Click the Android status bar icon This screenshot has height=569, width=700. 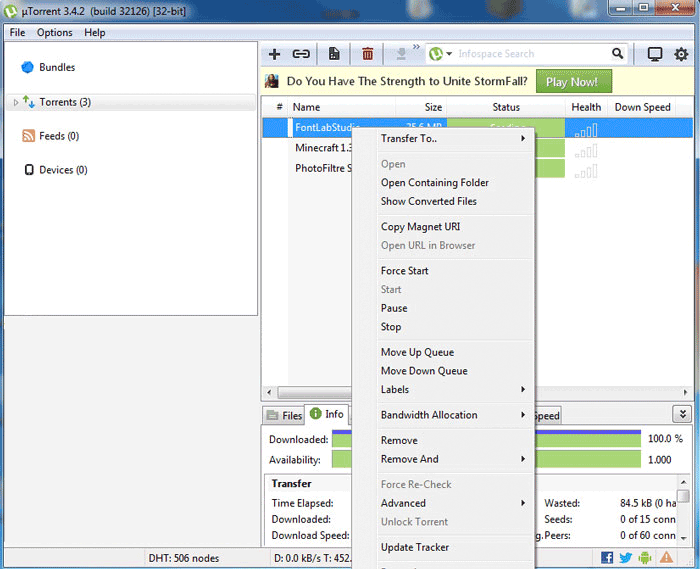[645, 558]
